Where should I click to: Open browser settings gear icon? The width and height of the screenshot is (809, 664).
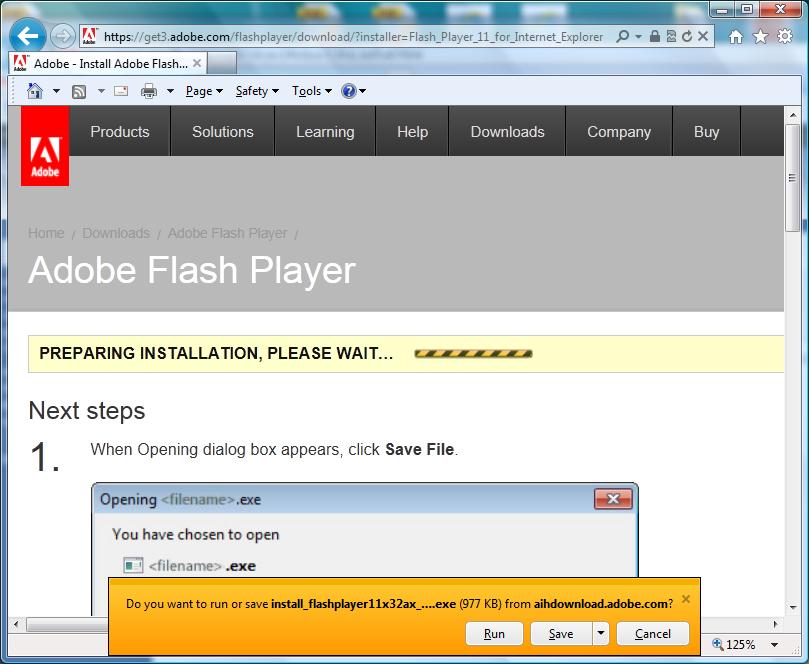pyautogui.click(x=784, y=37)
